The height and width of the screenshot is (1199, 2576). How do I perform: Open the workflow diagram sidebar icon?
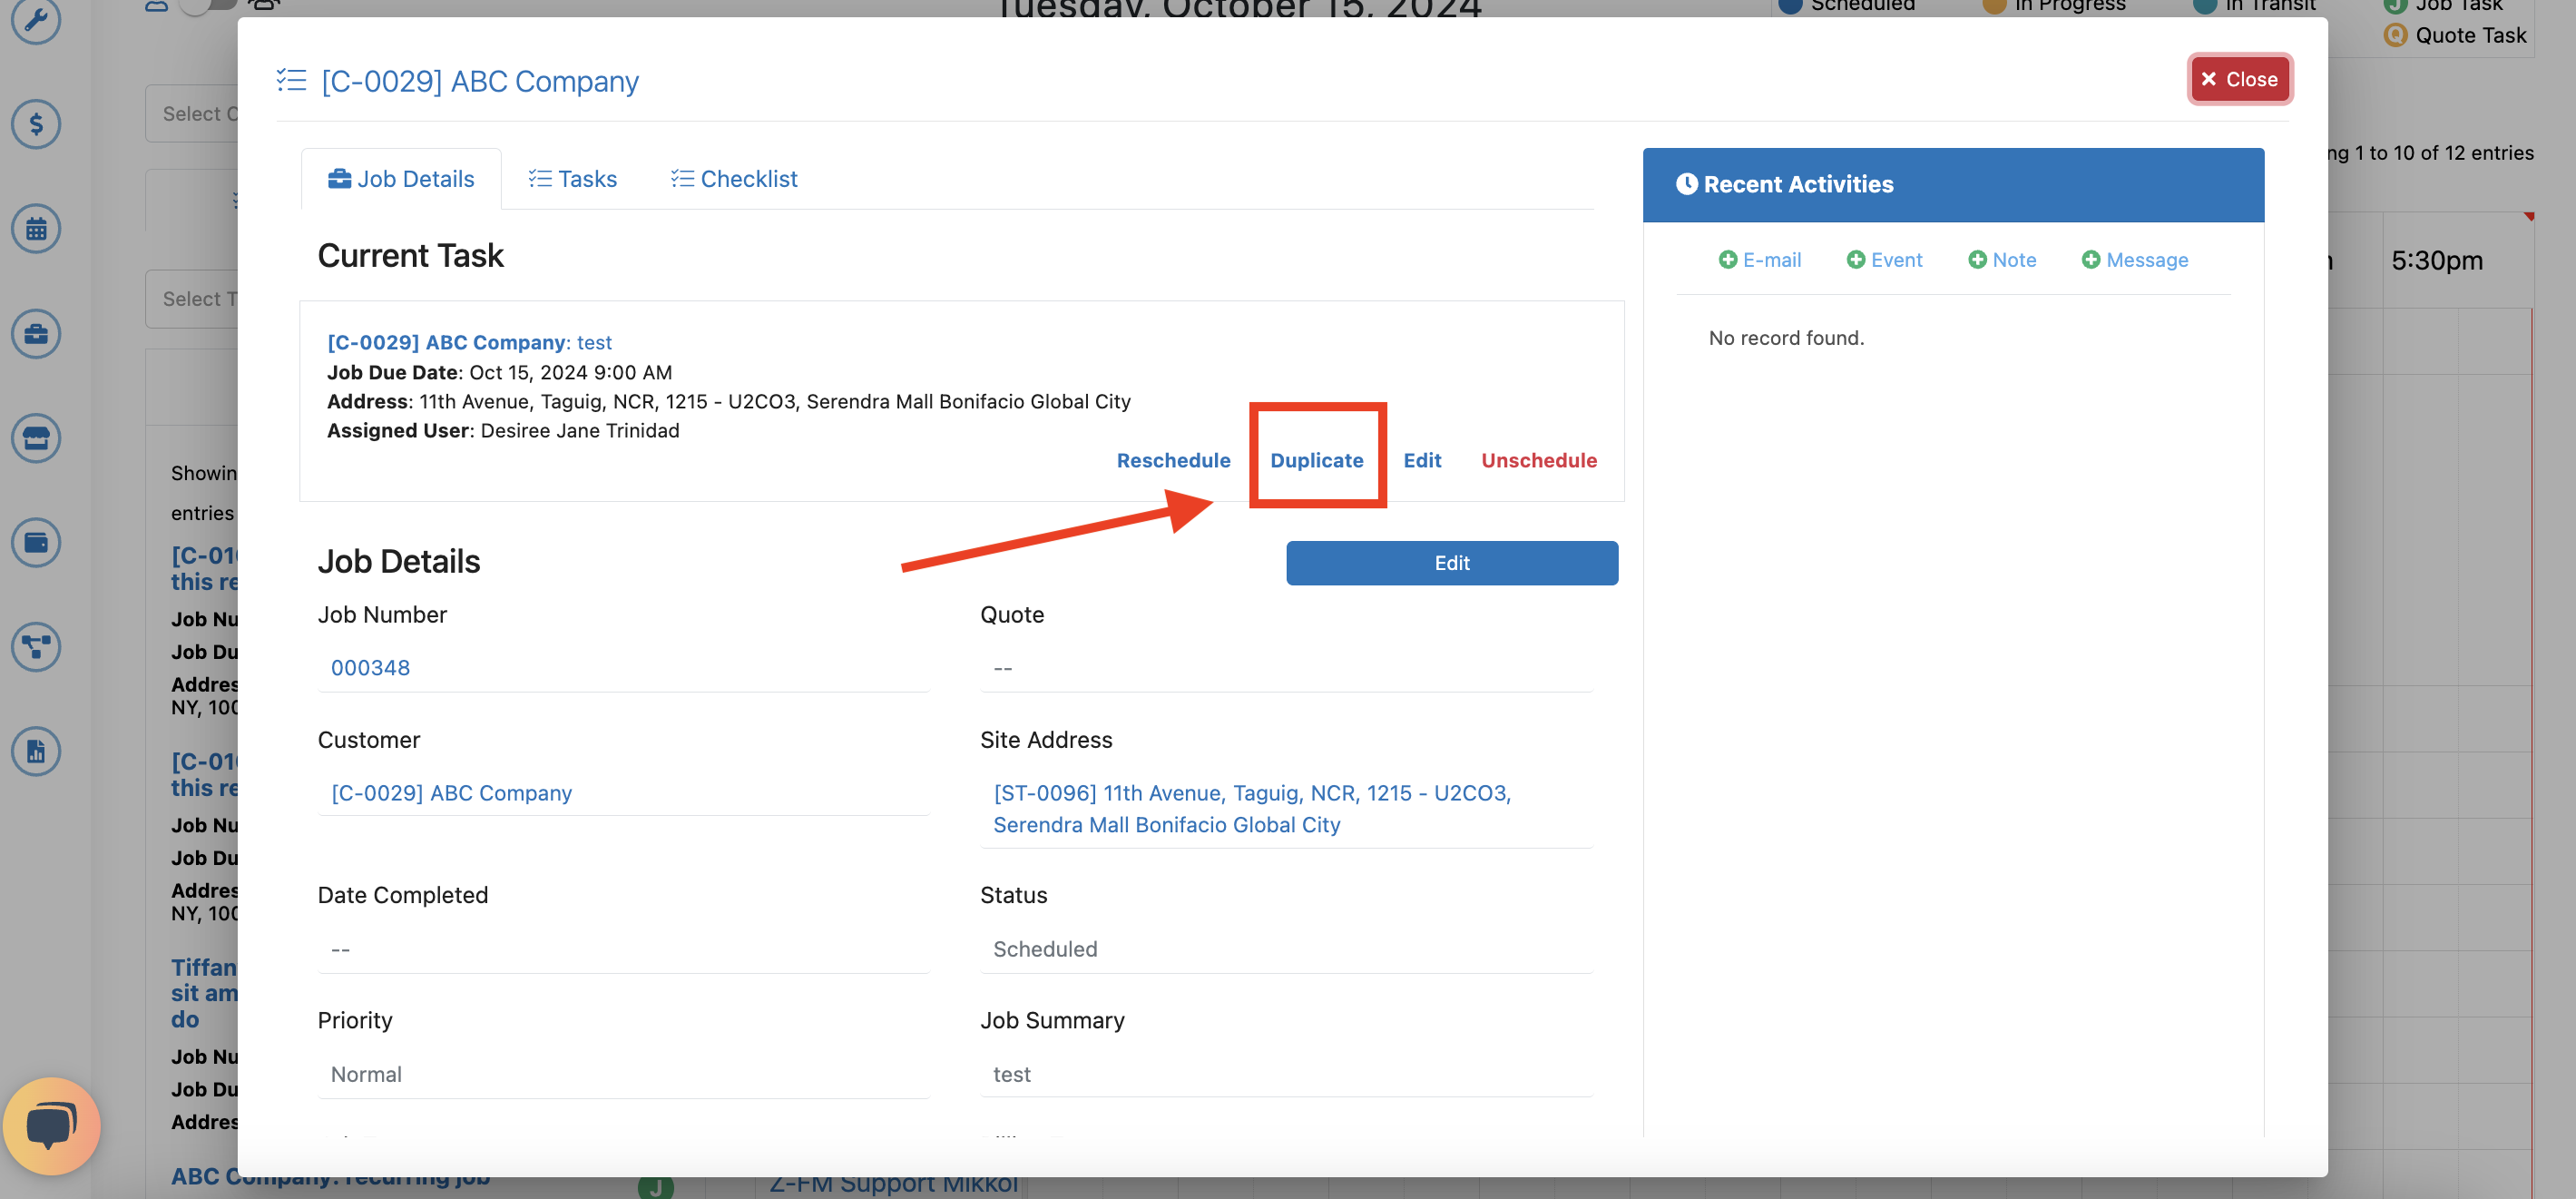click(36, 647)
